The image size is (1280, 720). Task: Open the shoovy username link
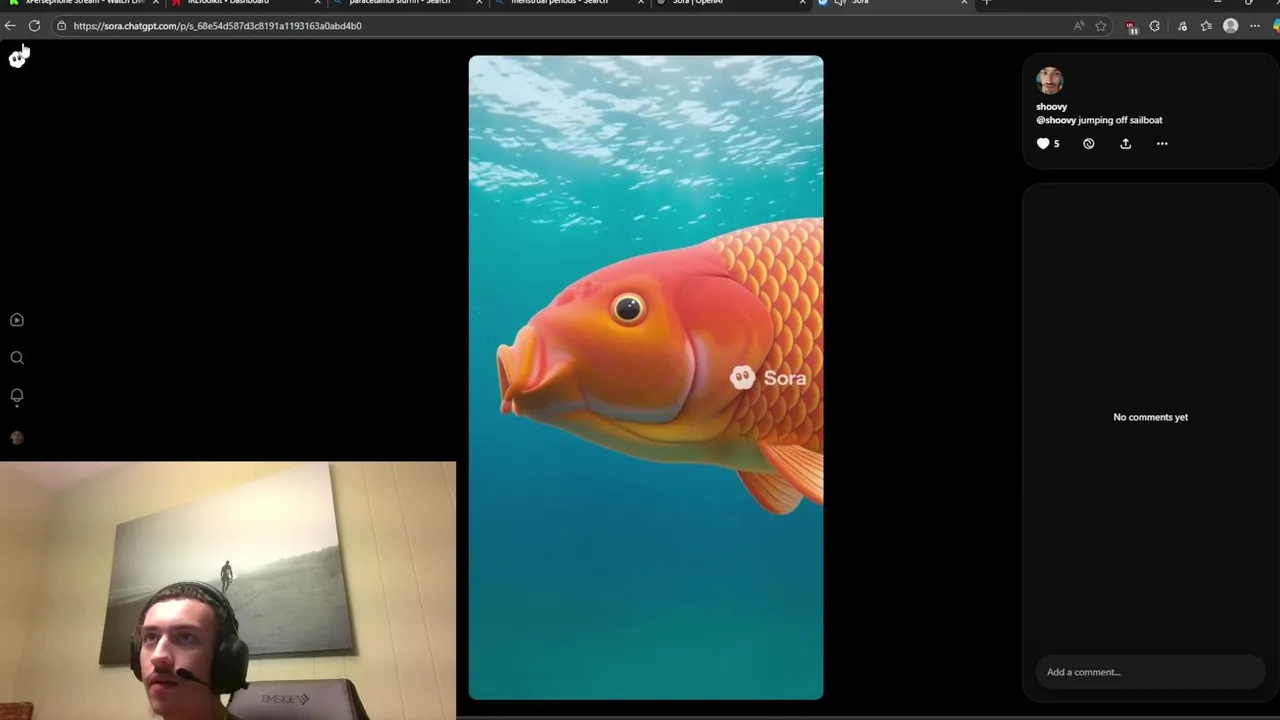1051,106
